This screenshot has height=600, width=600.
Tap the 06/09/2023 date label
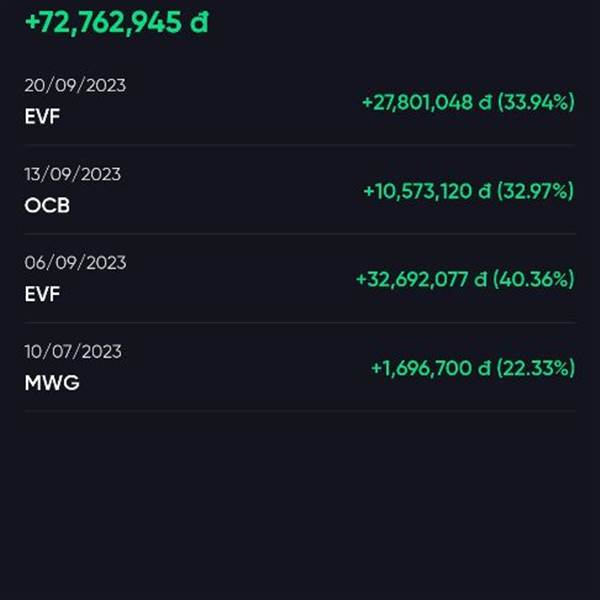coord(75,263)
